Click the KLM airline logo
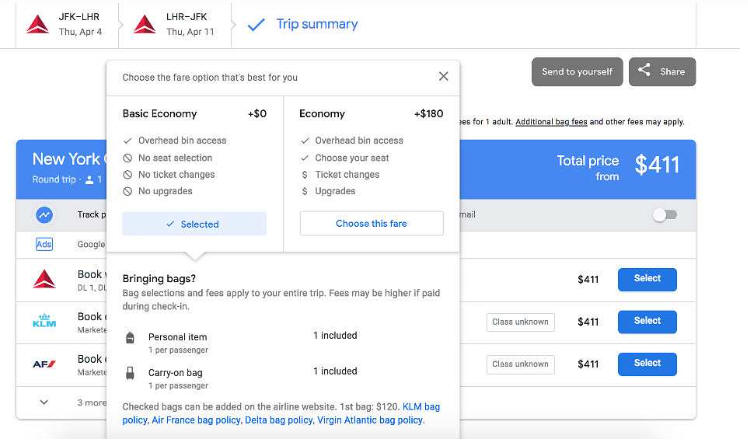The image size is (748, 441). tap(44, 321)
